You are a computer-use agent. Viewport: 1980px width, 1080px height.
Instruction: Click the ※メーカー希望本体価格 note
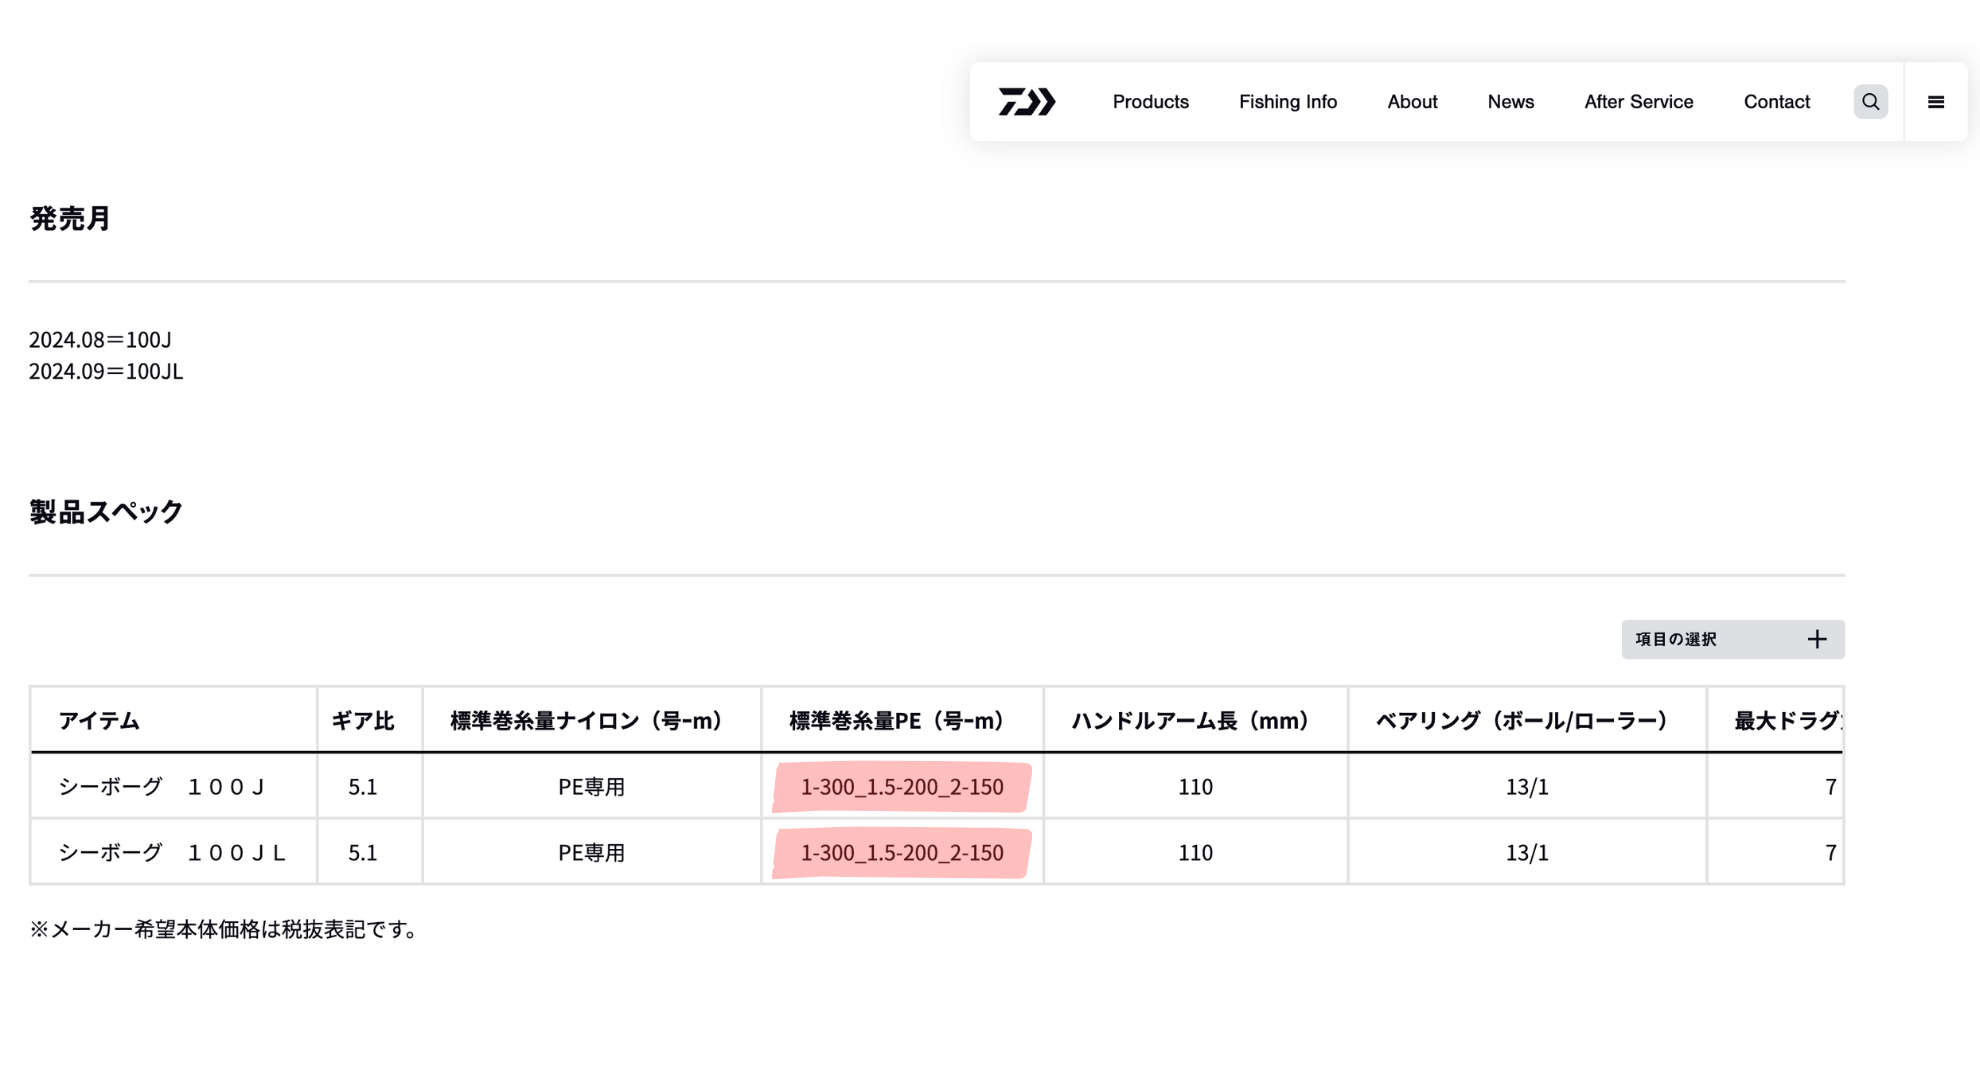click(x=223, y=929)
